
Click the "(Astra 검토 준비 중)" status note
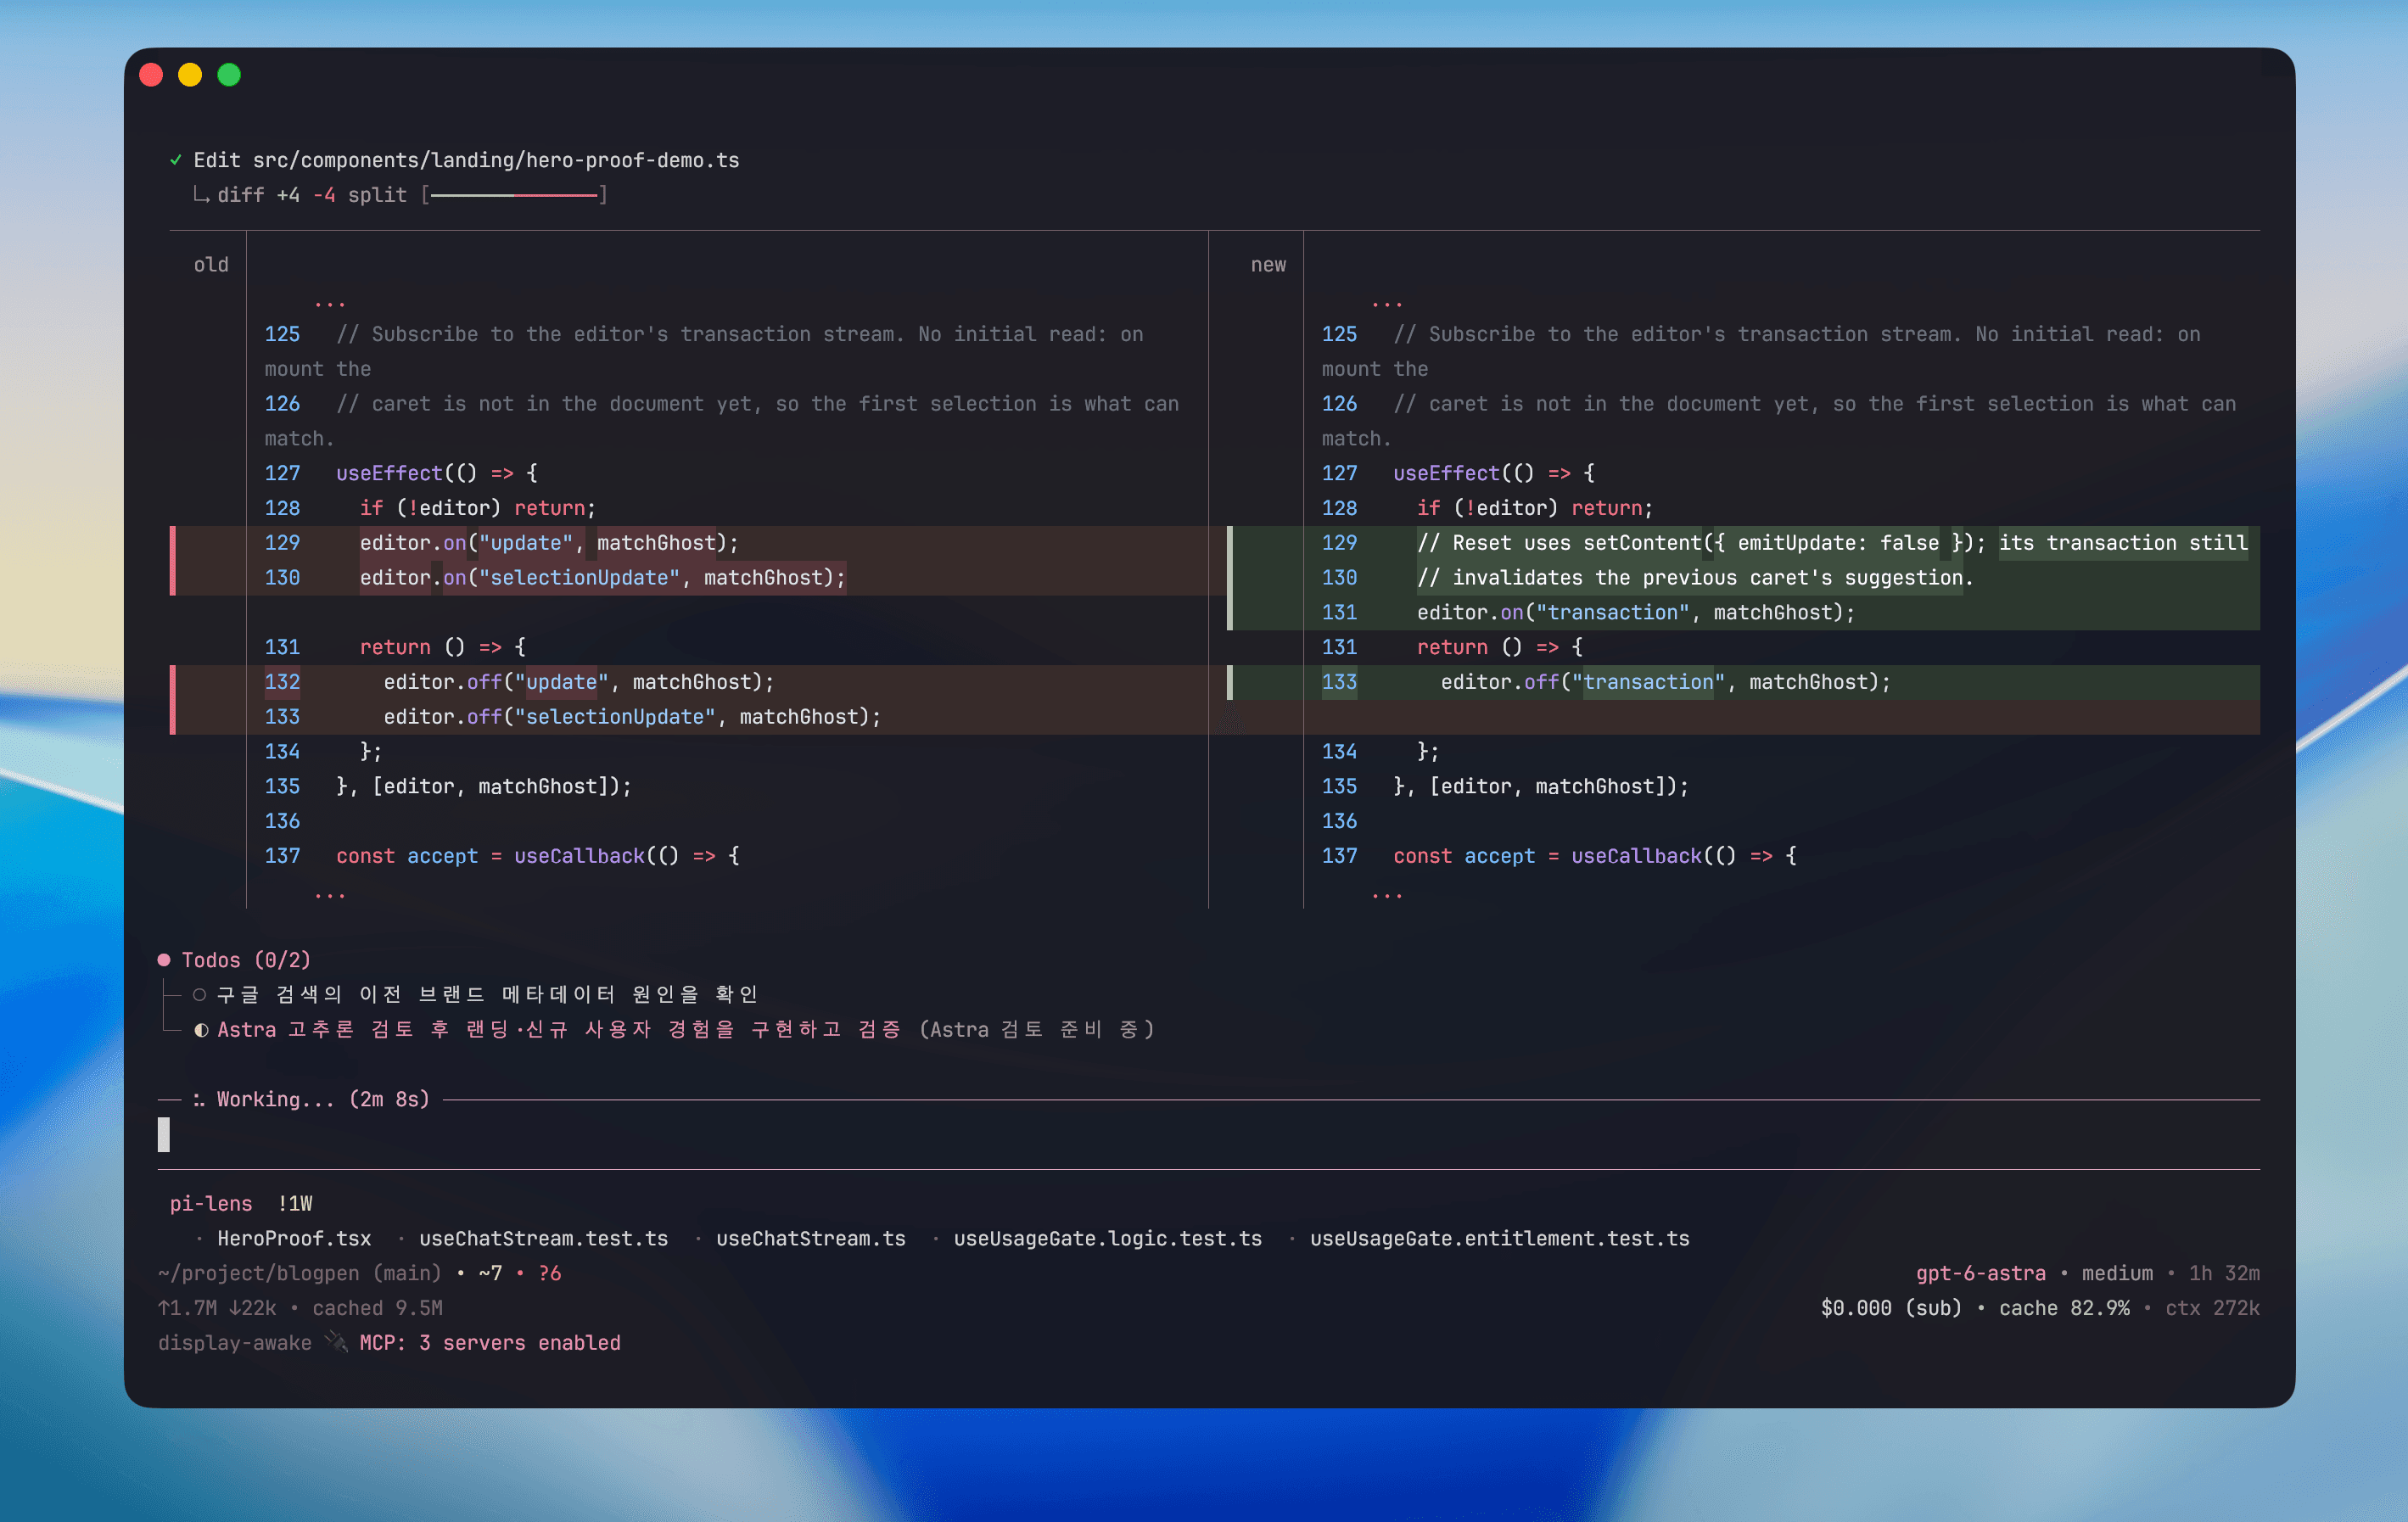coord(1037,1030)
